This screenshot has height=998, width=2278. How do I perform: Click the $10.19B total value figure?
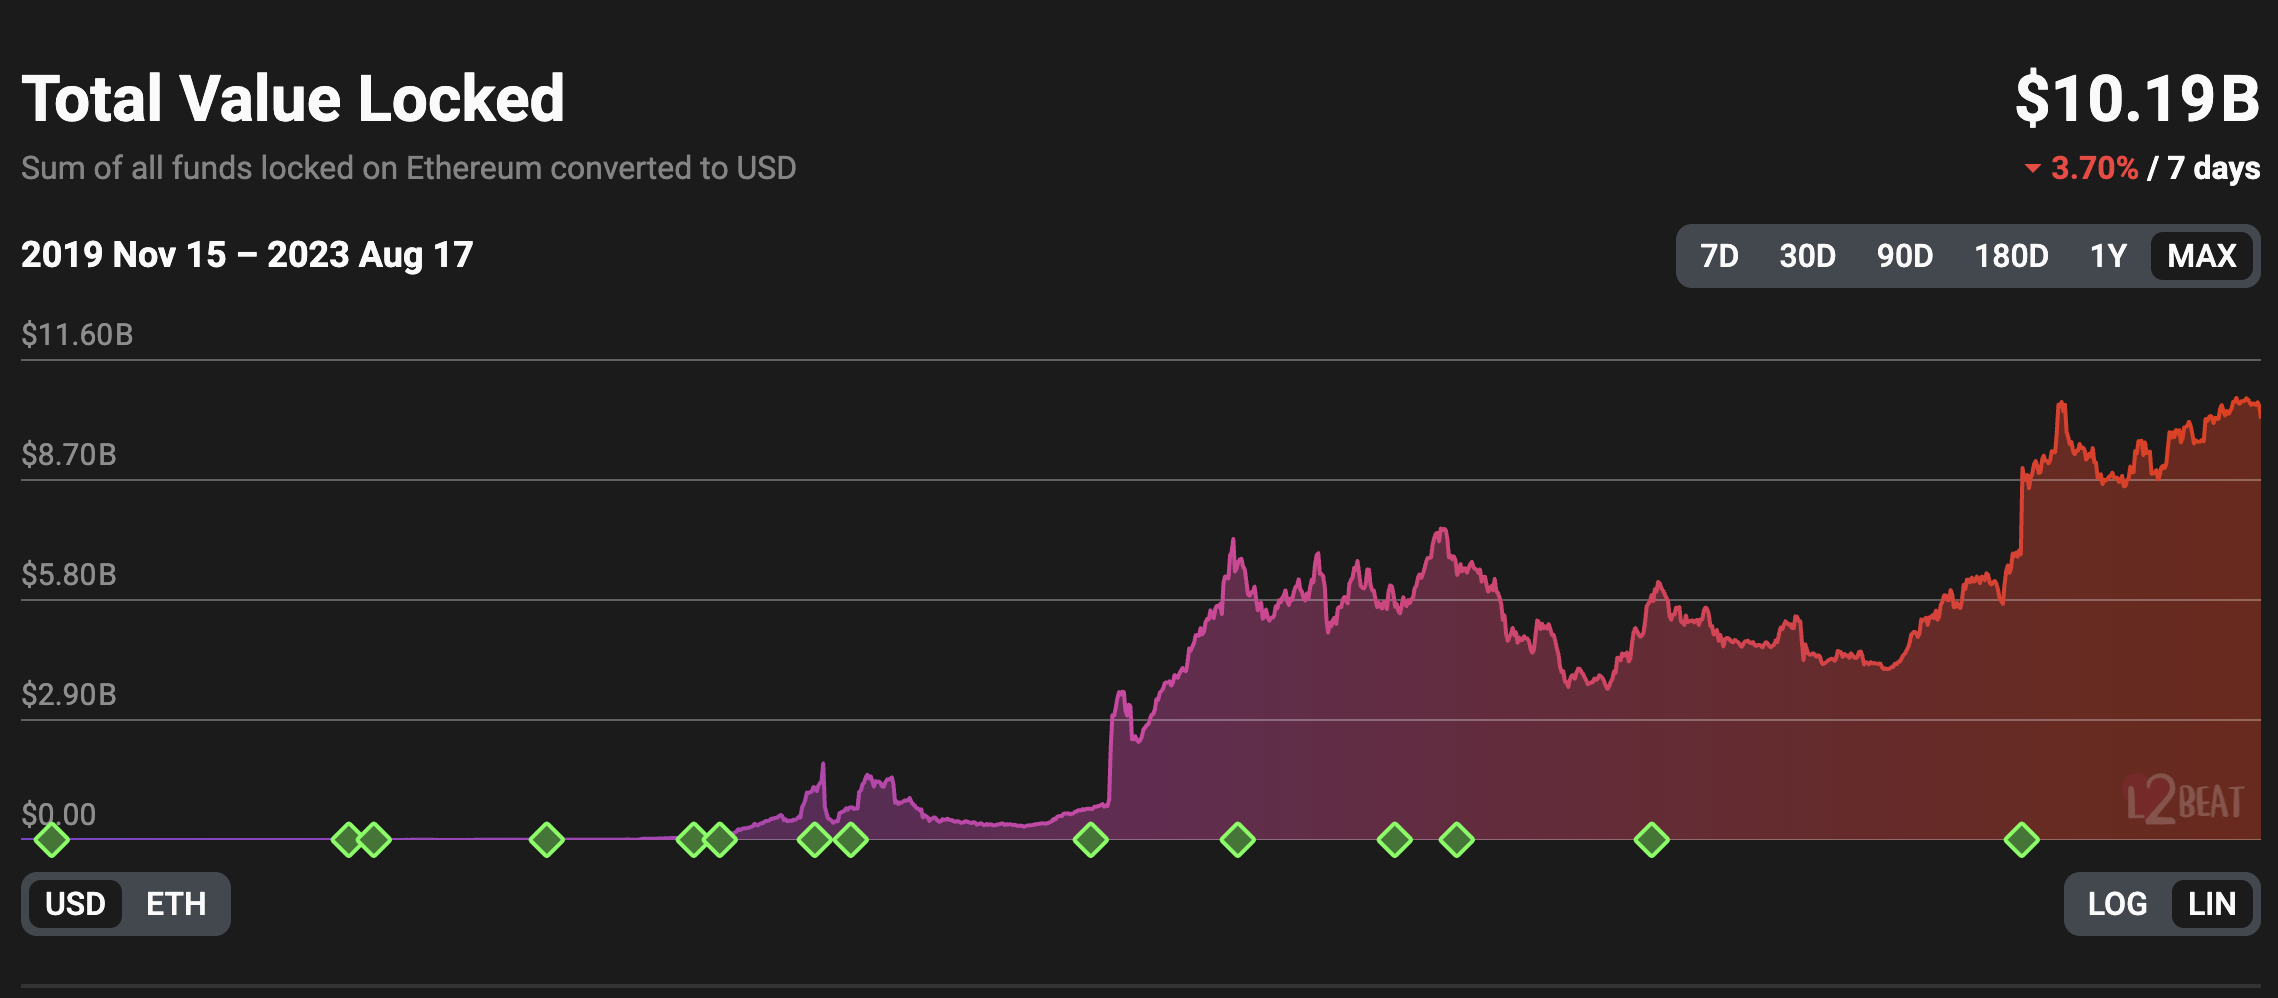coord(2136,99)
